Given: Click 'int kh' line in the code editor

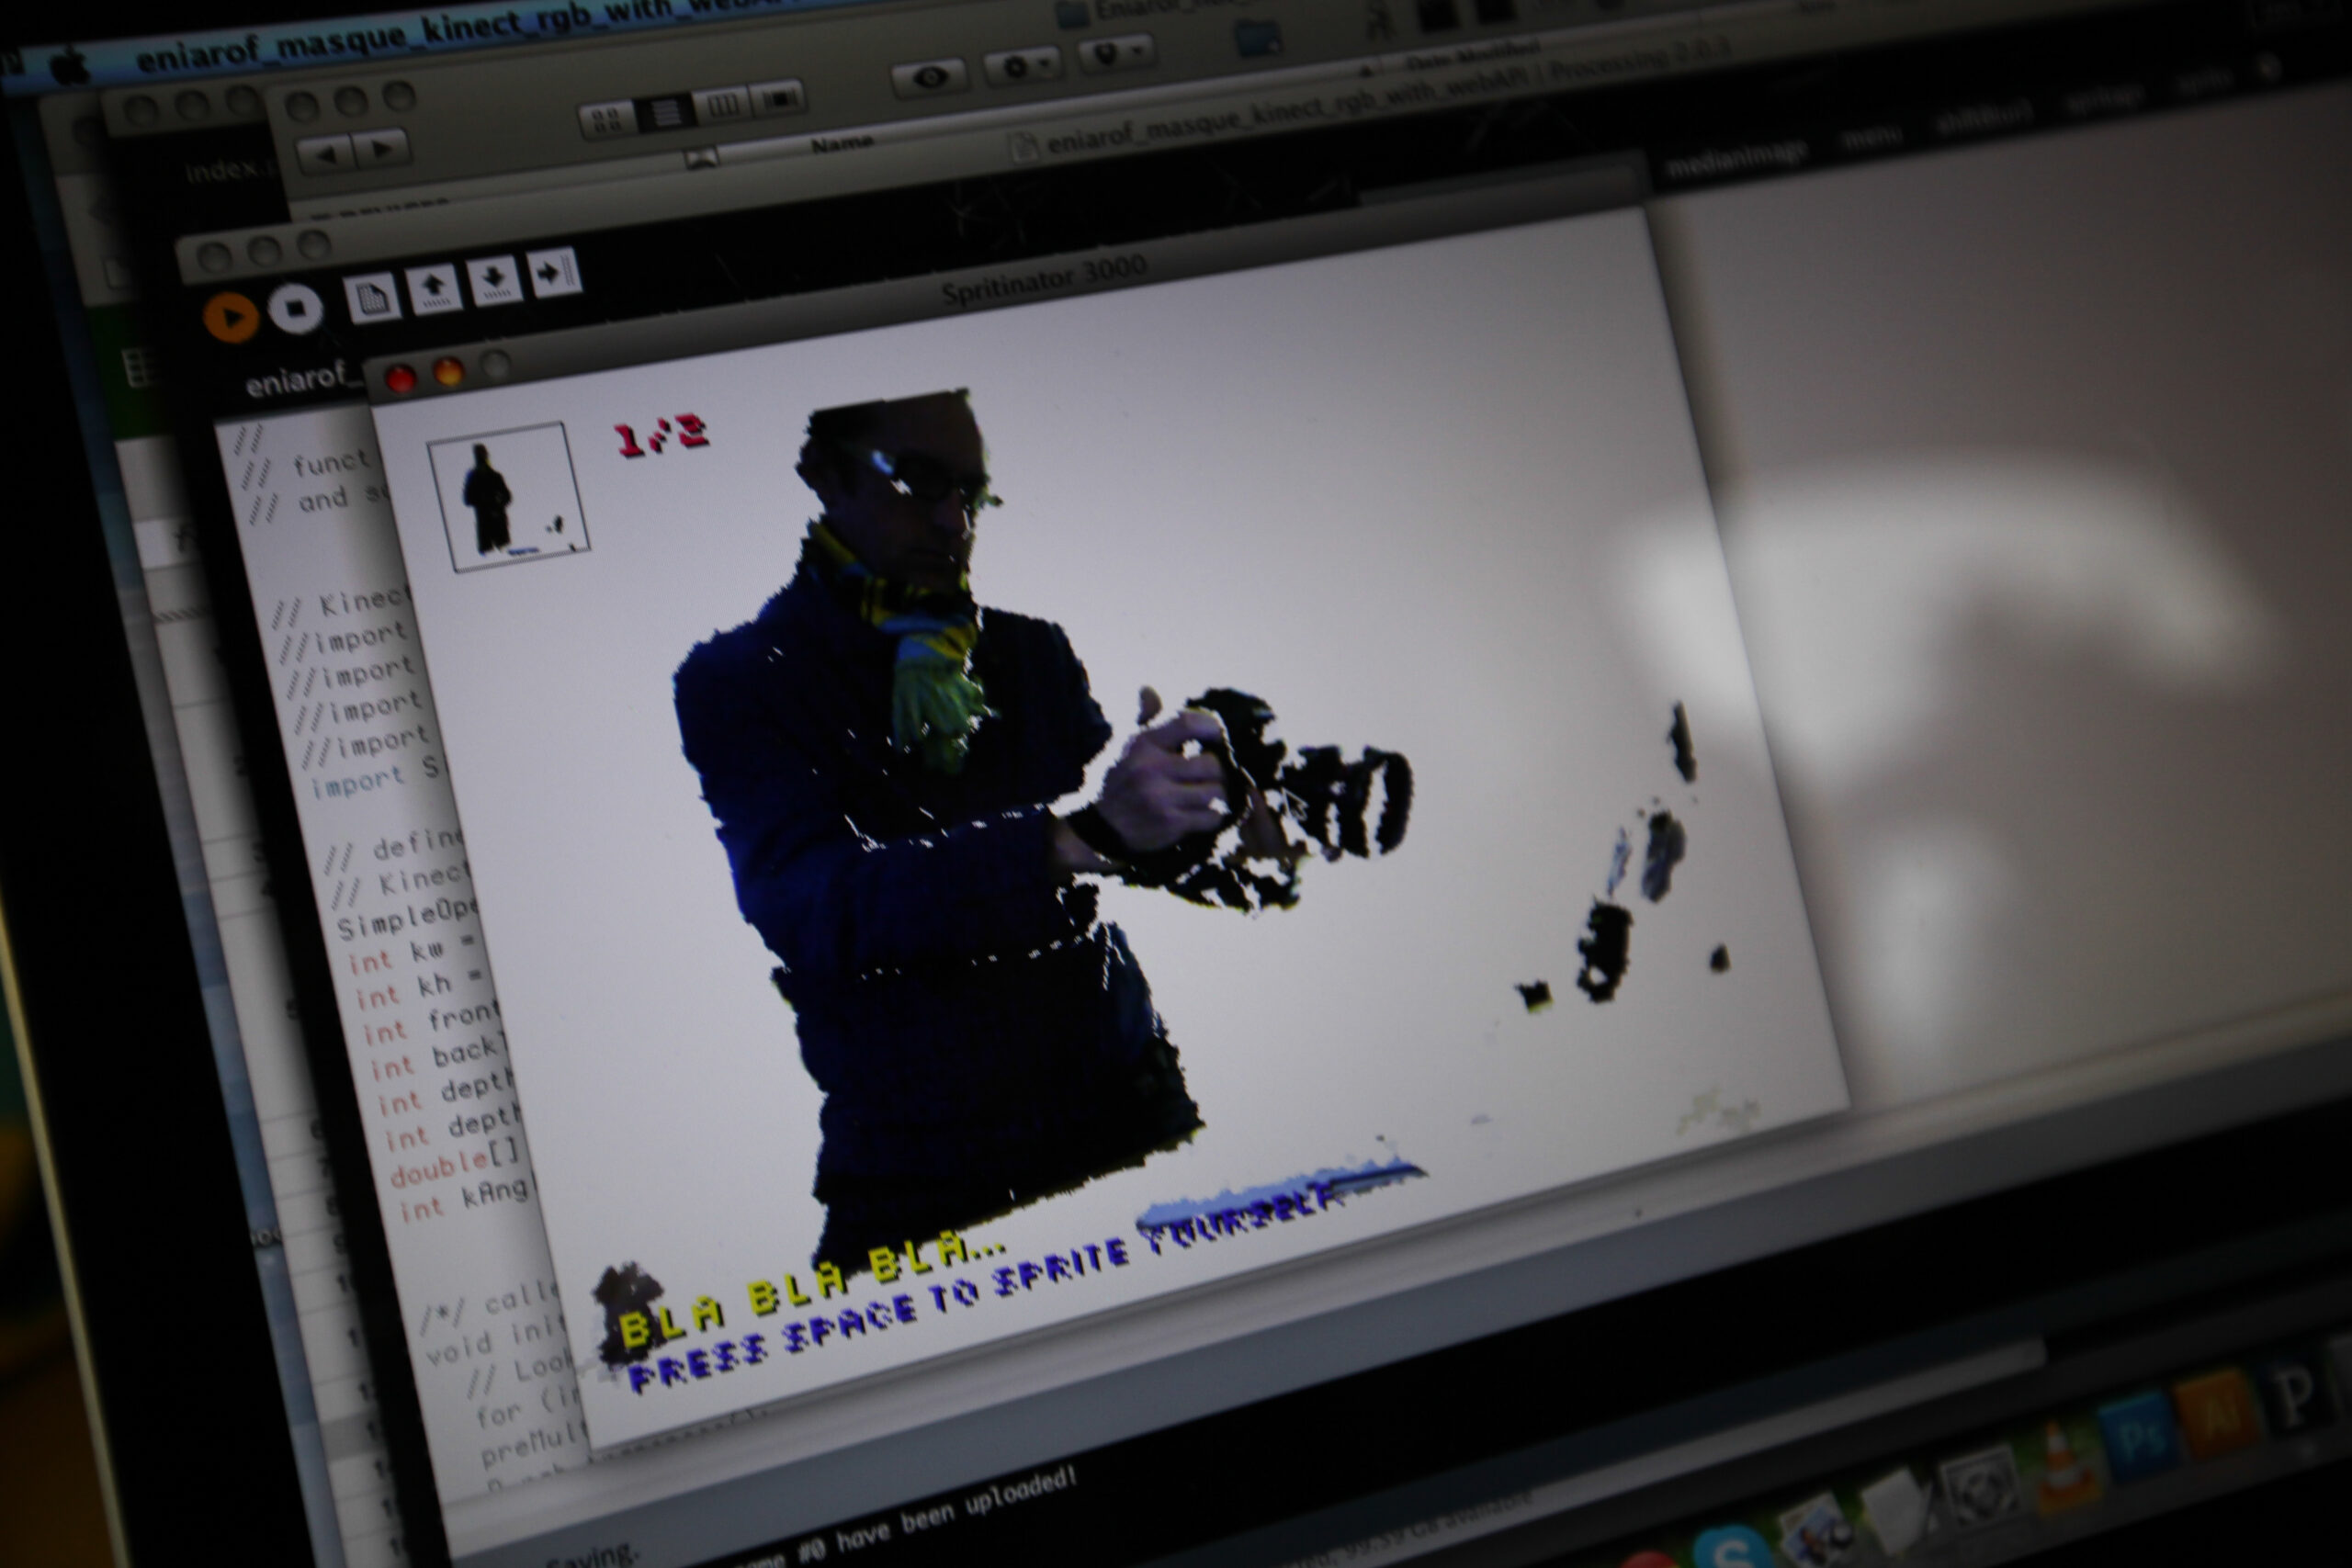Looking at the screenshot, I should click(x=418, y=989).
